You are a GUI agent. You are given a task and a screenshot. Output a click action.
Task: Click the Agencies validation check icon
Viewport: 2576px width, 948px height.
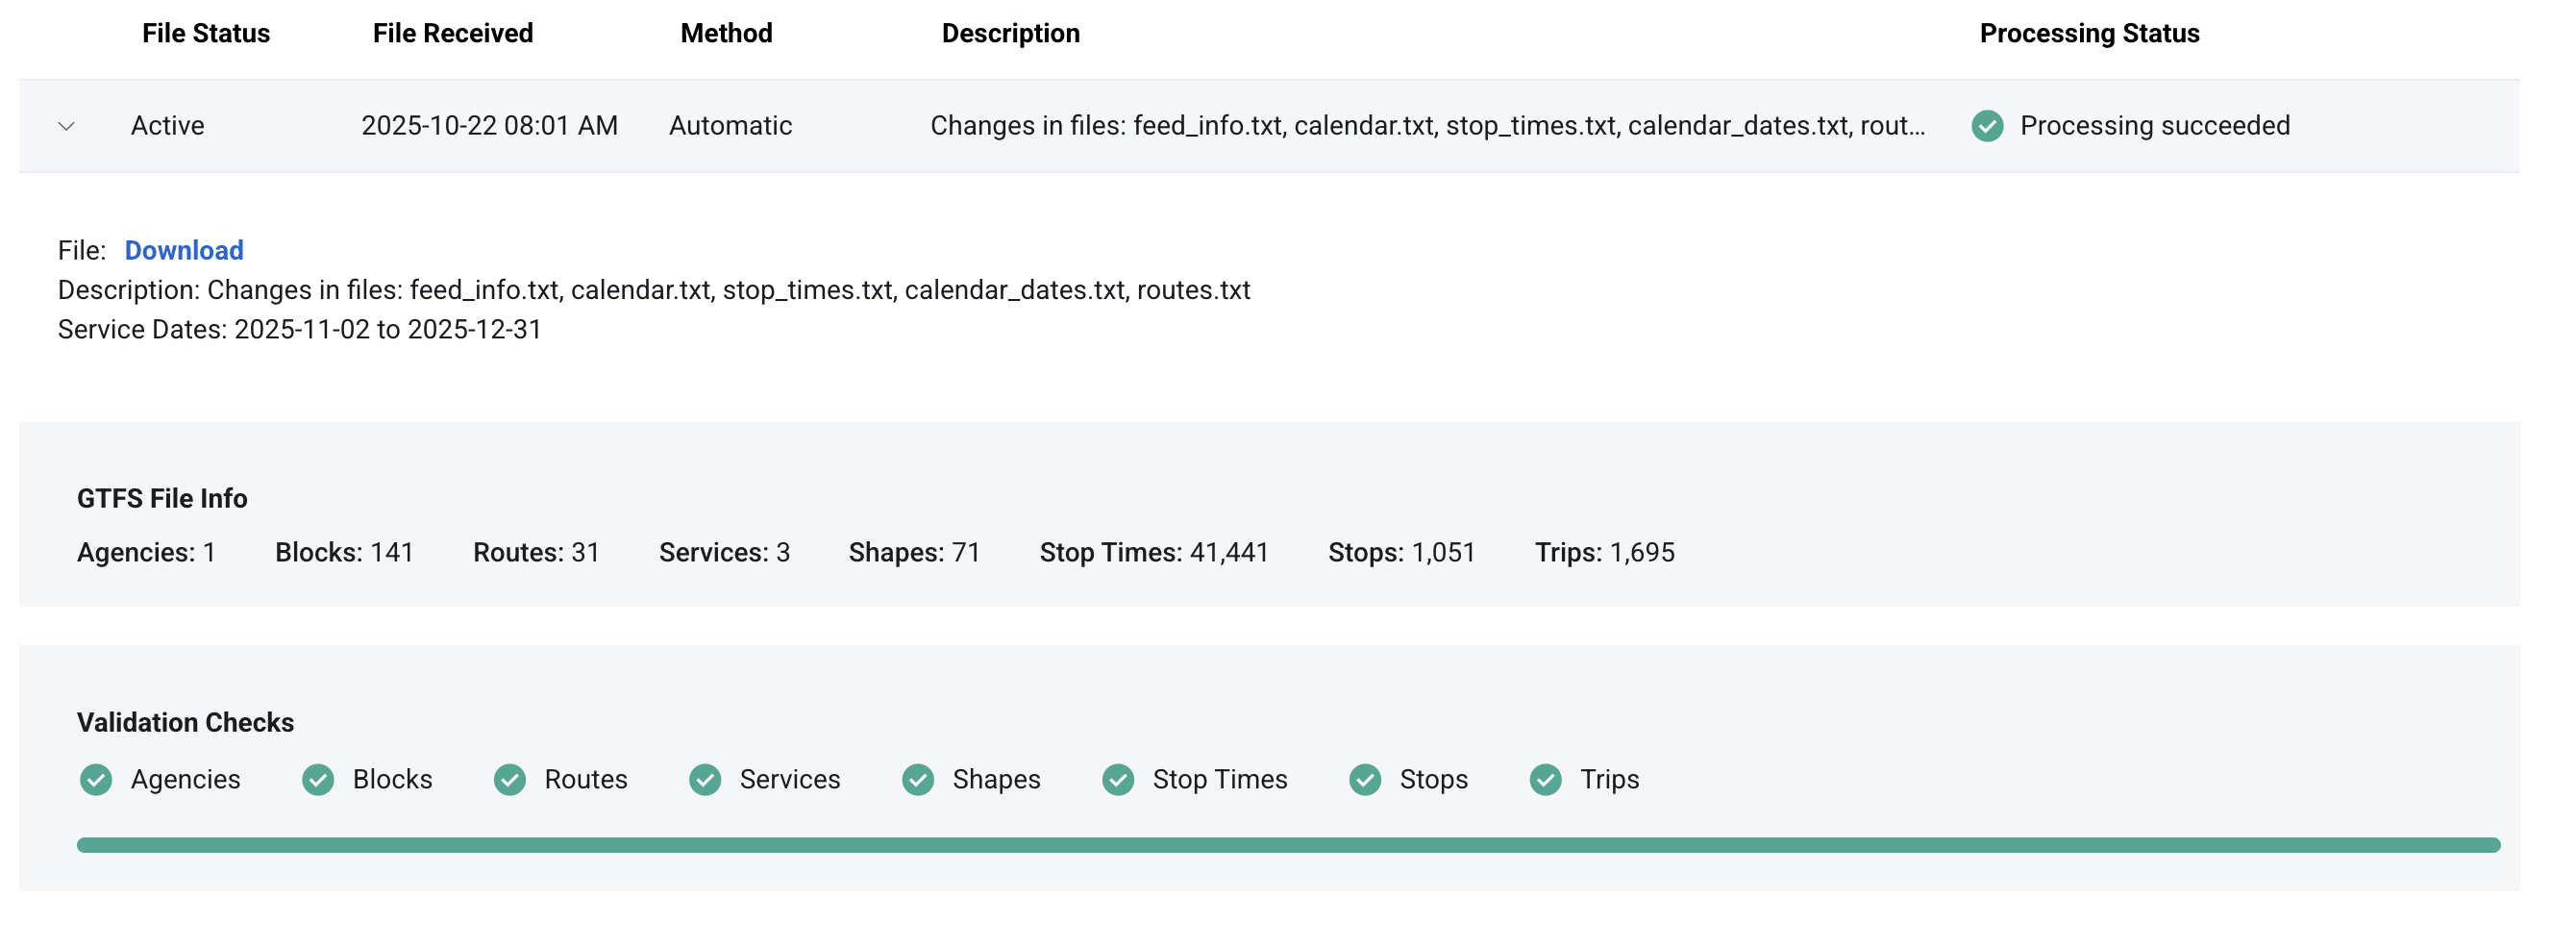click(x=96, y=779)
